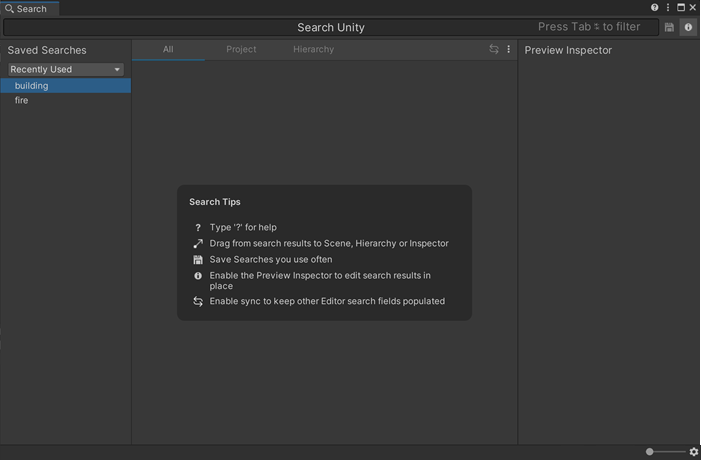Click the Saved Searches panel header
Viewport: 701px width, 460px height.
point(47,50)
